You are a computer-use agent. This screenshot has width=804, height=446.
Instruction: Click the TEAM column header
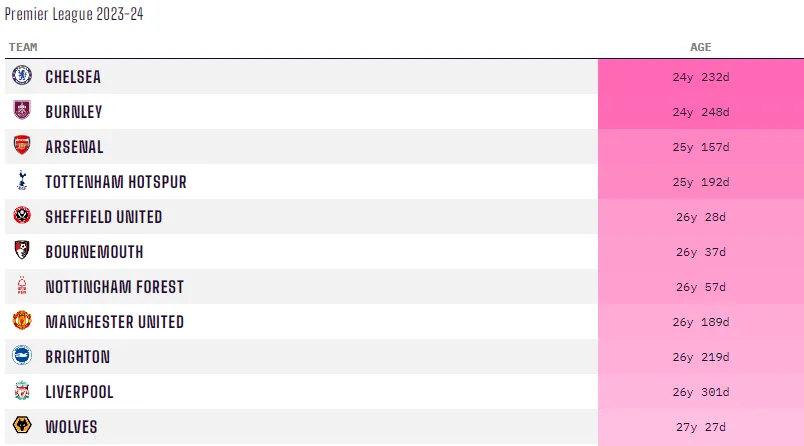pos(23,47)
